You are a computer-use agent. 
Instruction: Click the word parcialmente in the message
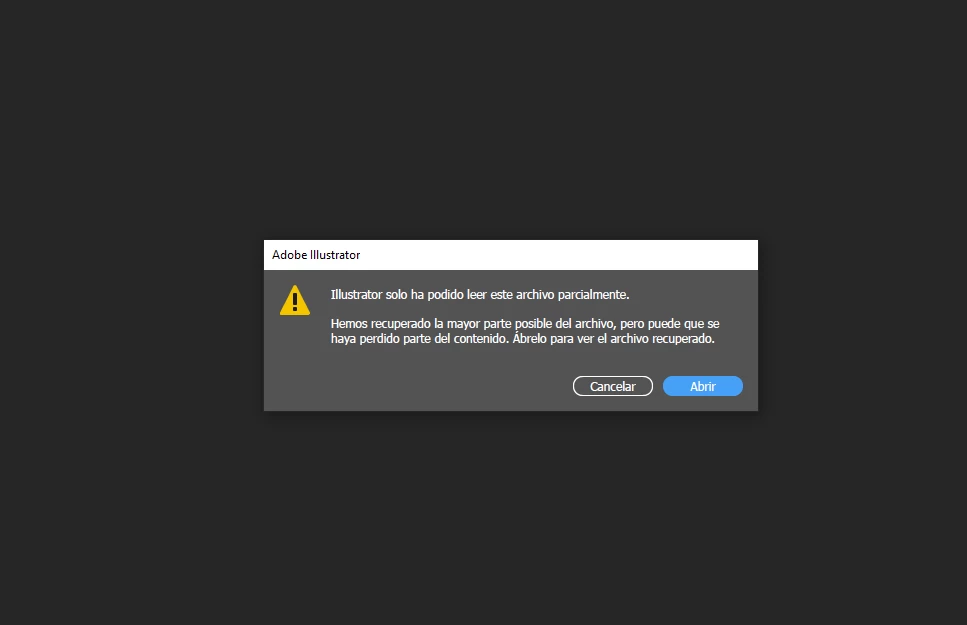click(593, 295)
